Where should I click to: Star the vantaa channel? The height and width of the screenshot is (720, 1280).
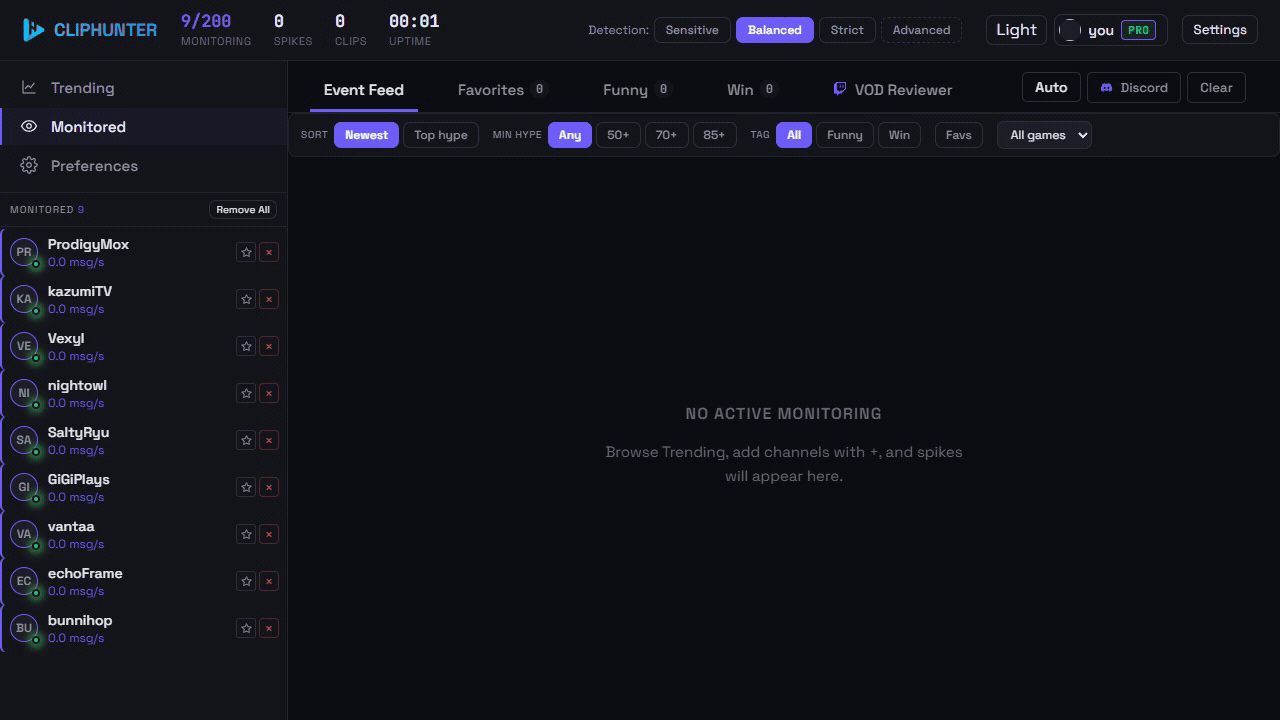[246, 534]
